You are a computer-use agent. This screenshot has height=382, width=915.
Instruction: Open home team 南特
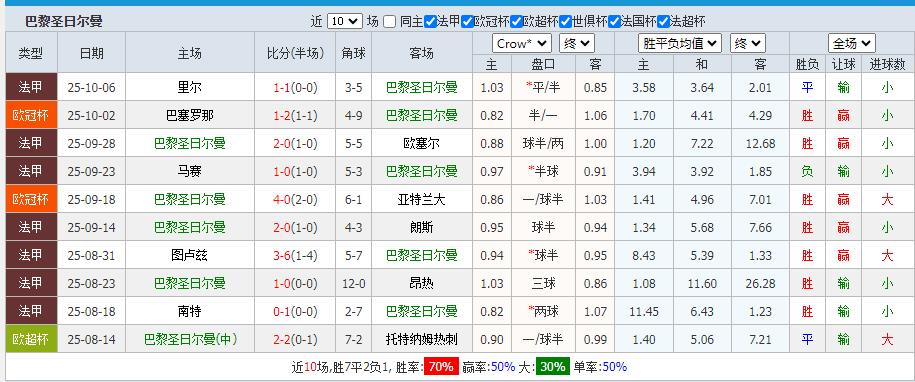pos(190,311)
